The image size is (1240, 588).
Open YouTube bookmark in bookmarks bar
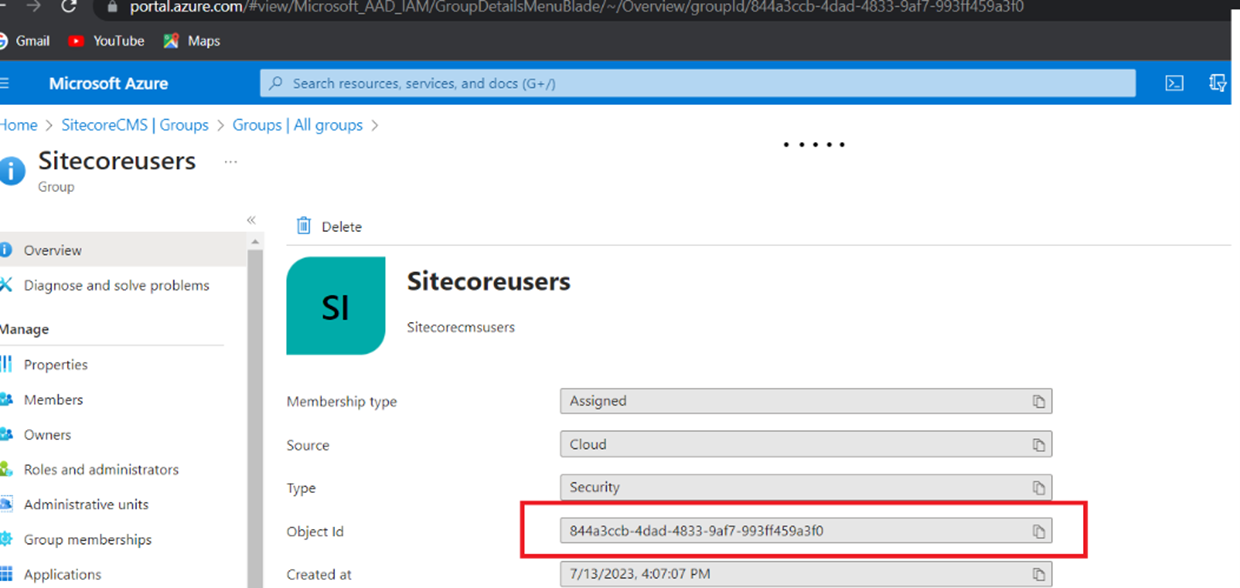click(x=106, y=41)
